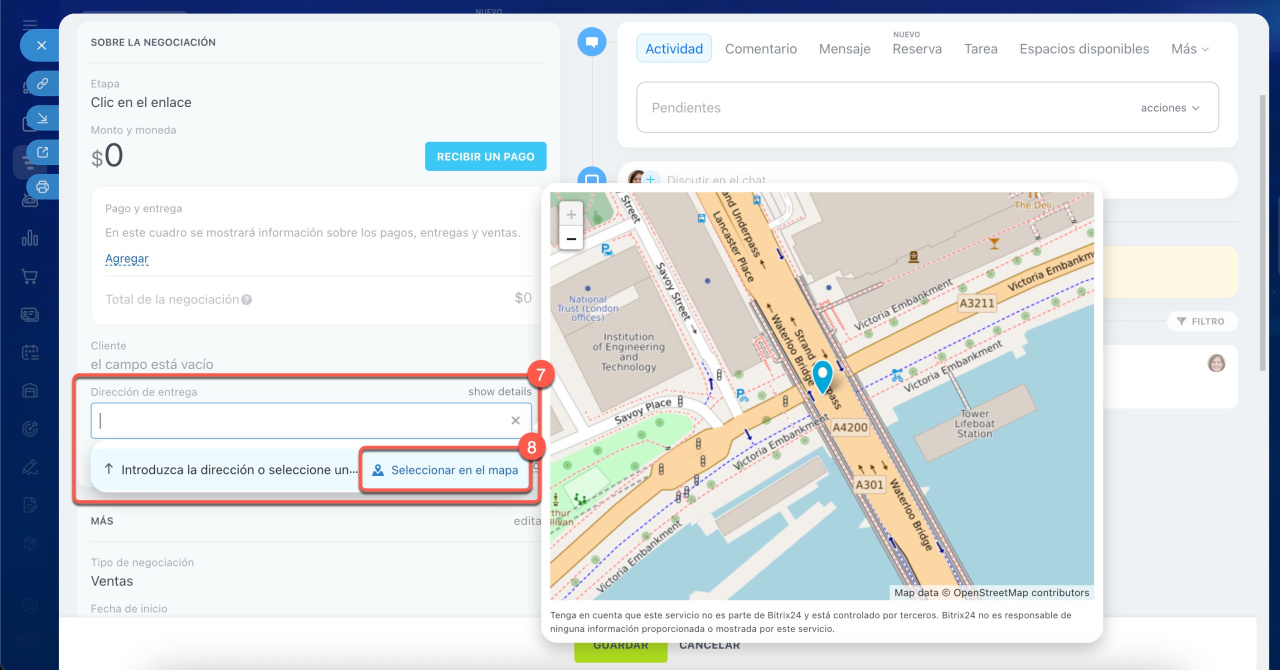The height and width of the screenshot is (670, 1280).
Task: Click the blue map location pin
Action: click(x=822, y=377)
